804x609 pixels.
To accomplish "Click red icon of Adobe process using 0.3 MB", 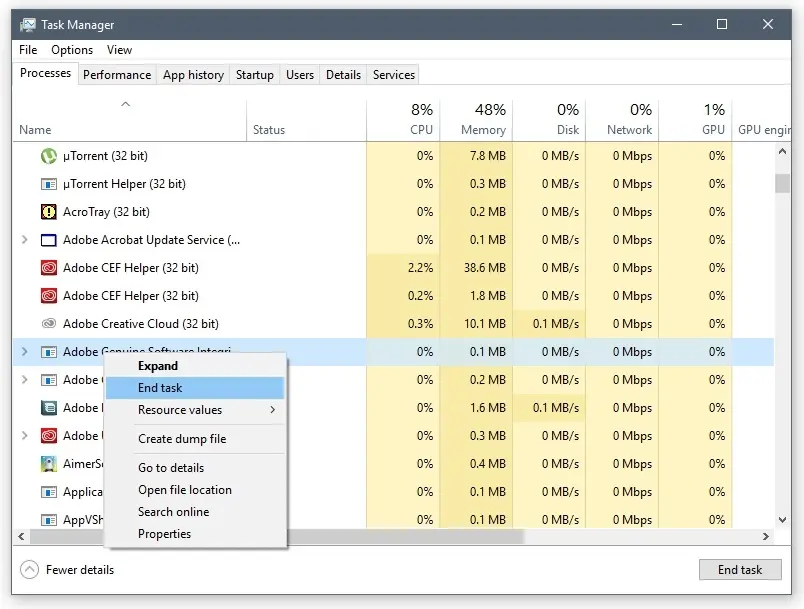I will 49,436.
